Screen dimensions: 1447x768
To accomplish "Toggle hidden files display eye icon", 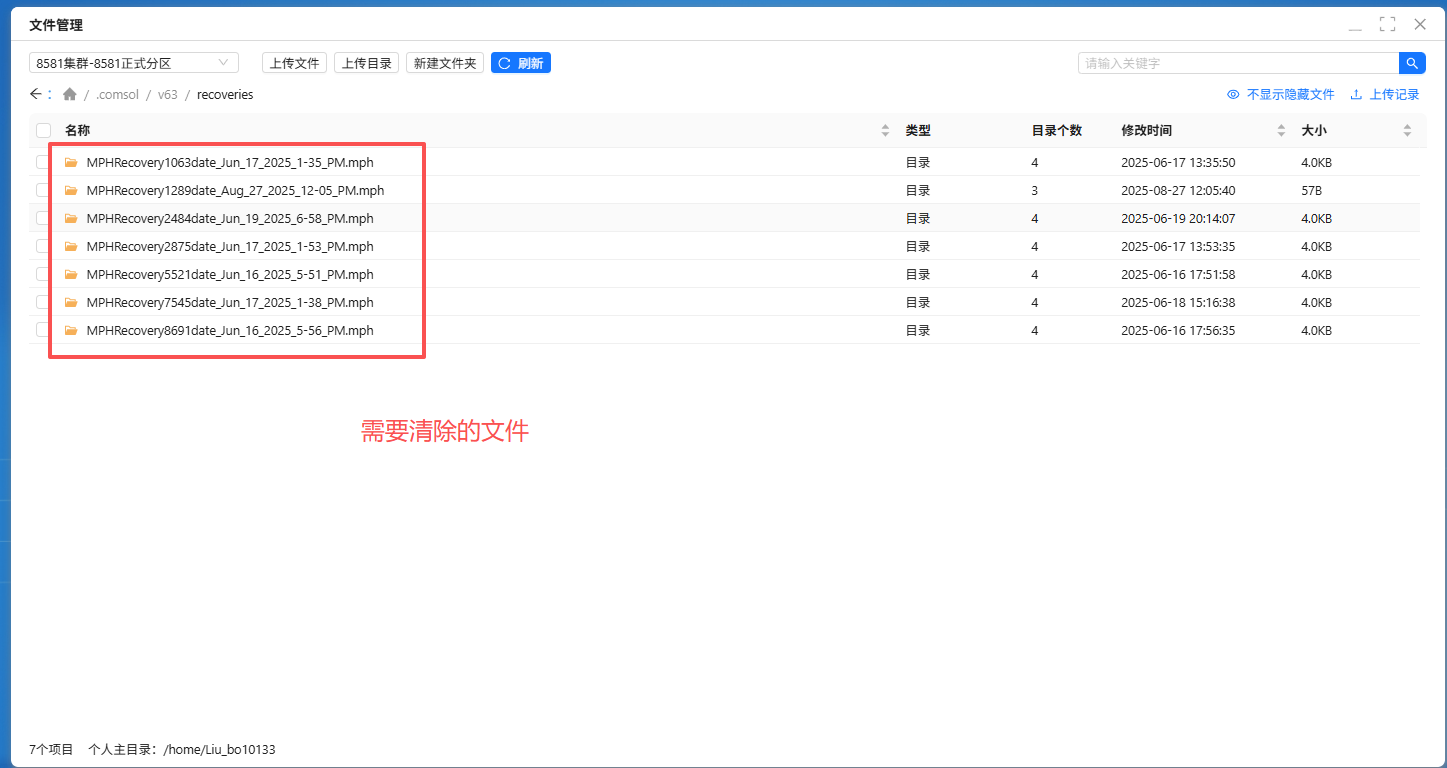I will [x=1233, y=94].
